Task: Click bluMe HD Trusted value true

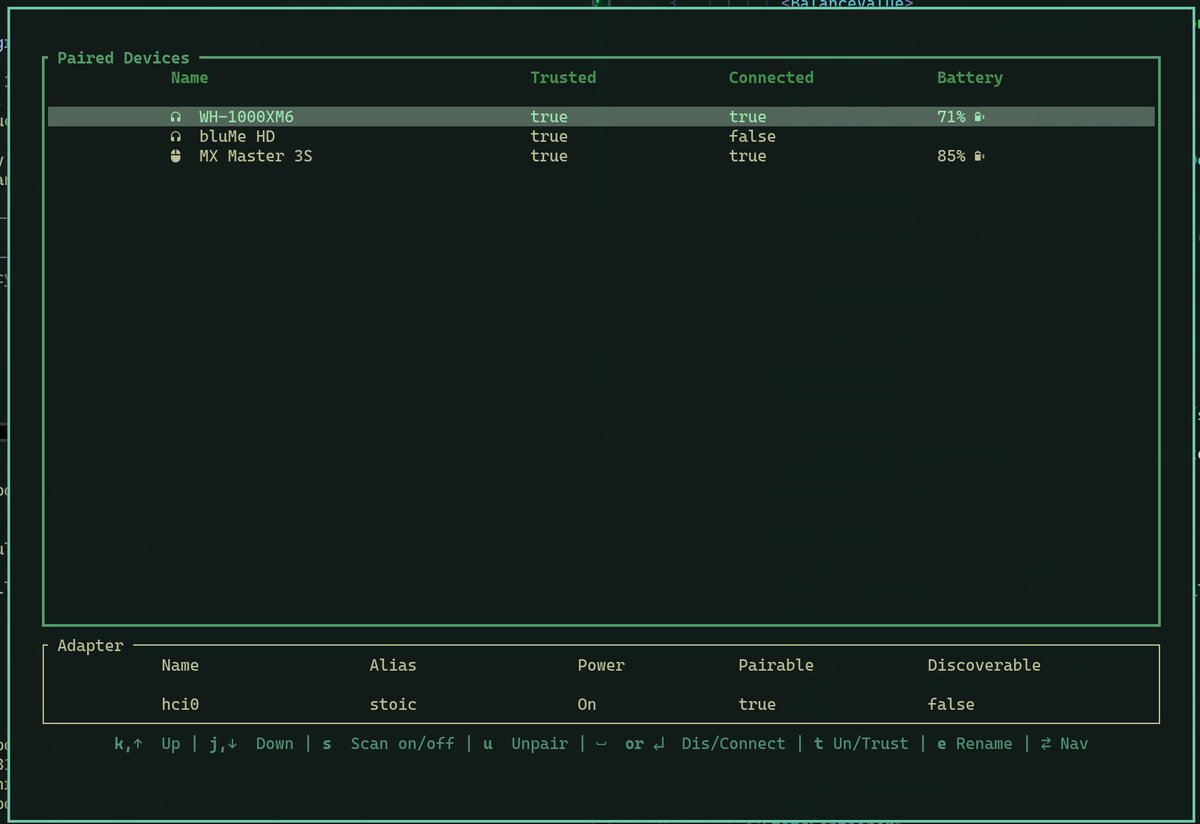Action: tap(549, 136)
